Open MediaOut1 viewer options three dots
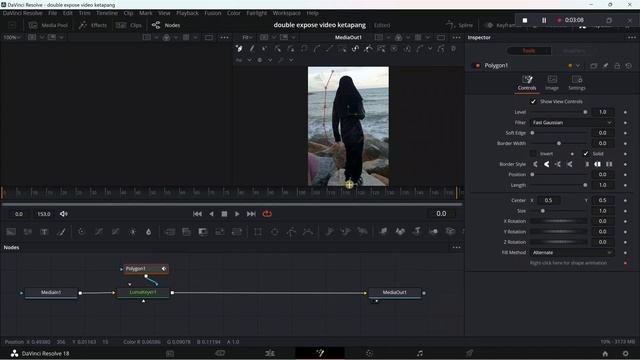Image resolution: width=640 pixels, height=360 pixels. pyautogui.click(x=456, y=37)
